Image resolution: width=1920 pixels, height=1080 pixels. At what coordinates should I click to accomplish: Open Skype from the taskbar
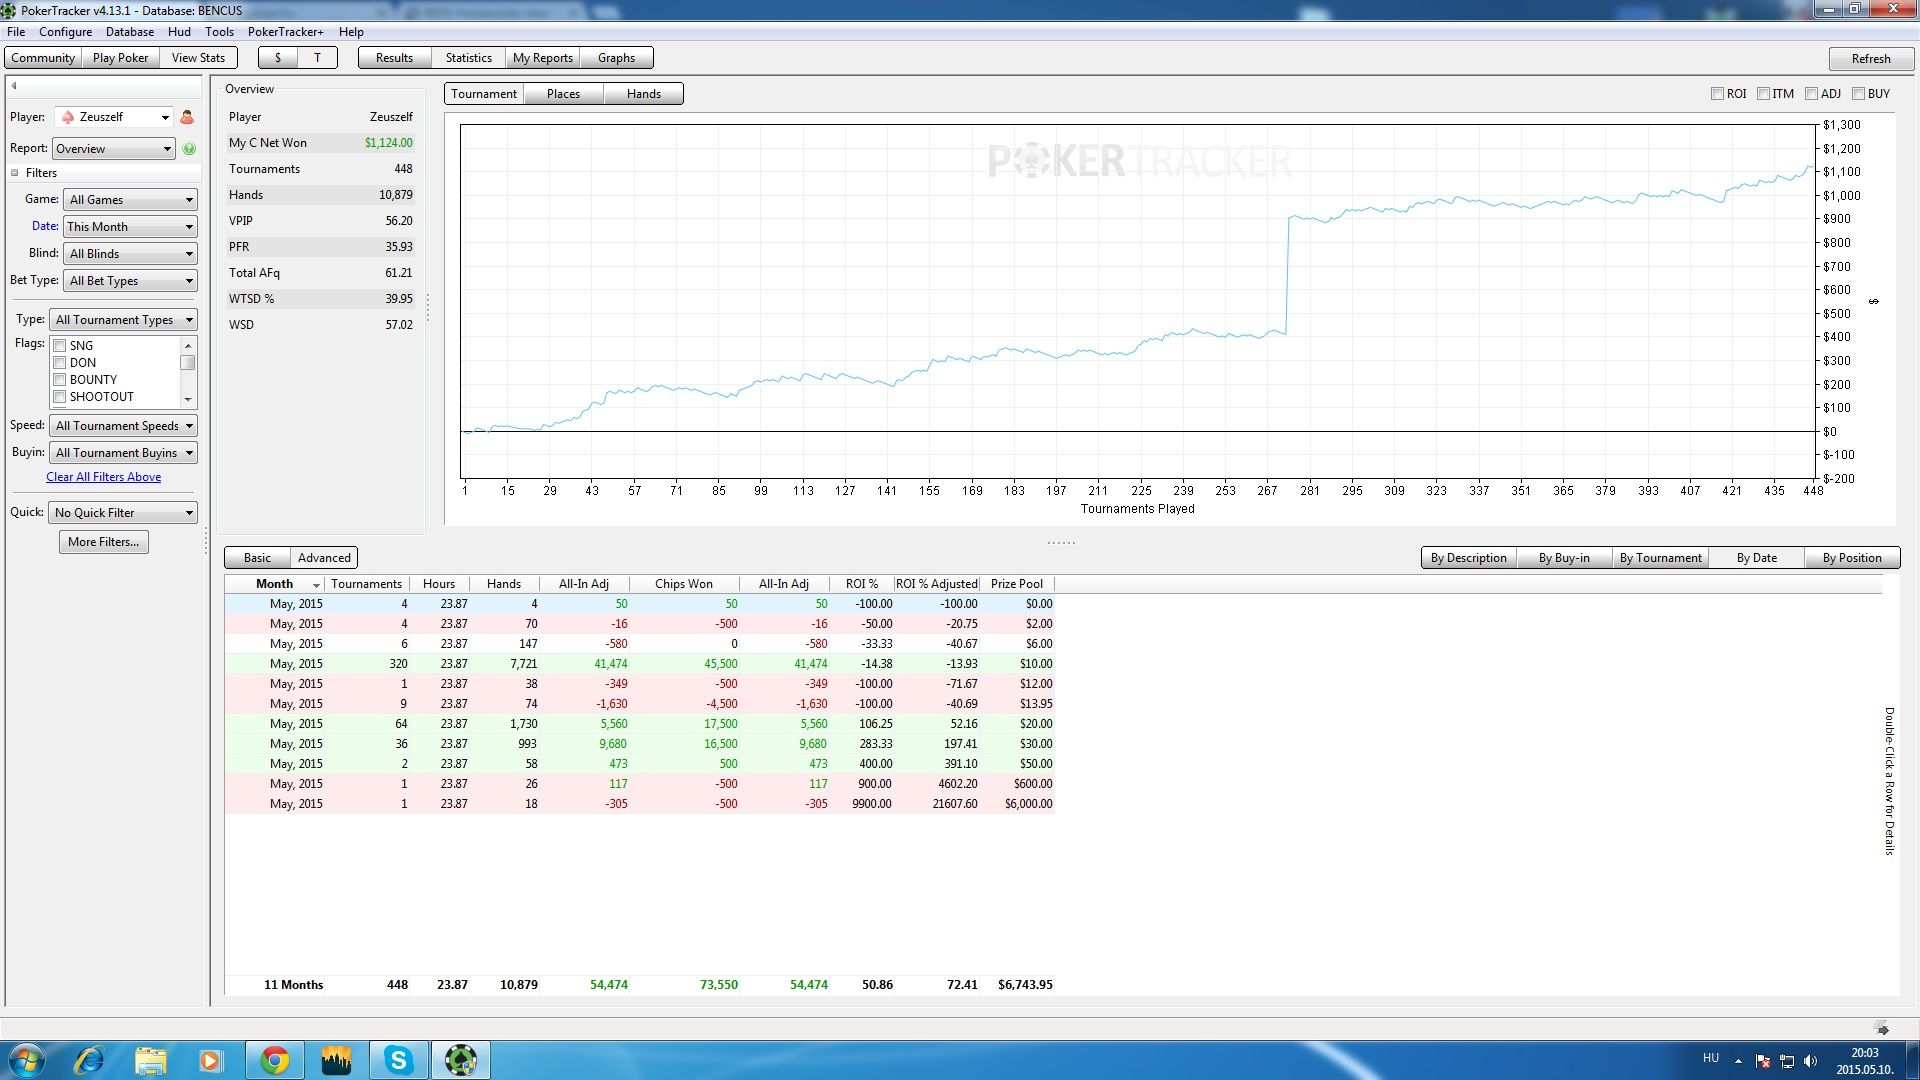[398, 1060]
